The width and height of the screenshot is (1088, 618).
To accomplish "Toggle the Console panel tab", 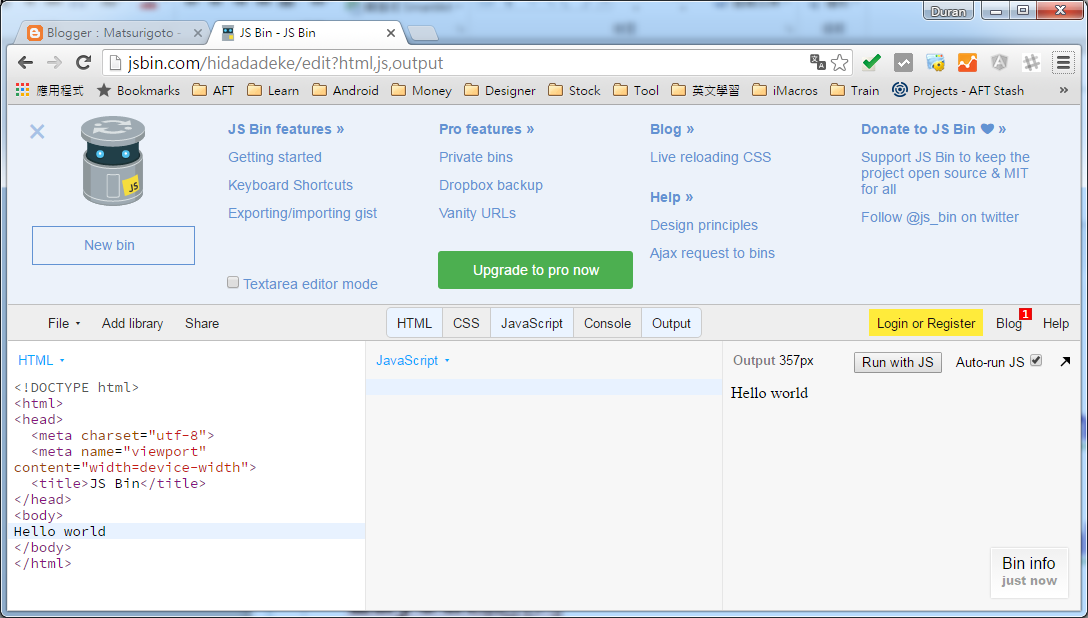I will tap(607, 323).
